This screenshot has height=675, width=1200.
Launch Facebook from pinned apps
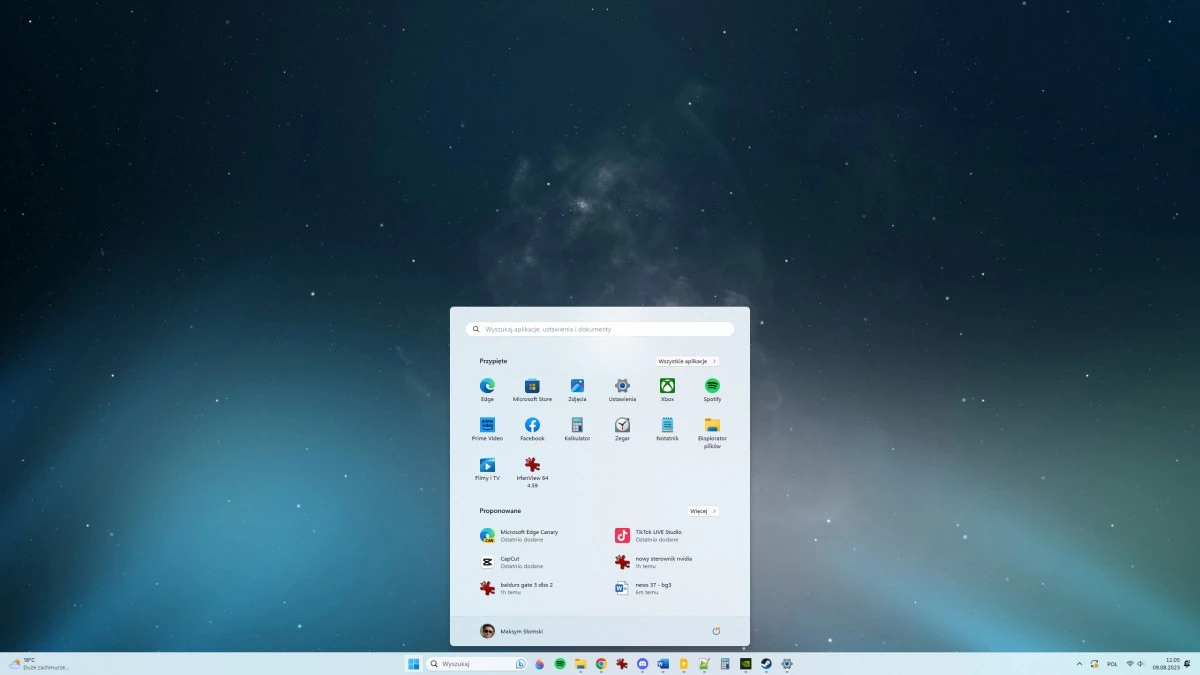(532, 425)
